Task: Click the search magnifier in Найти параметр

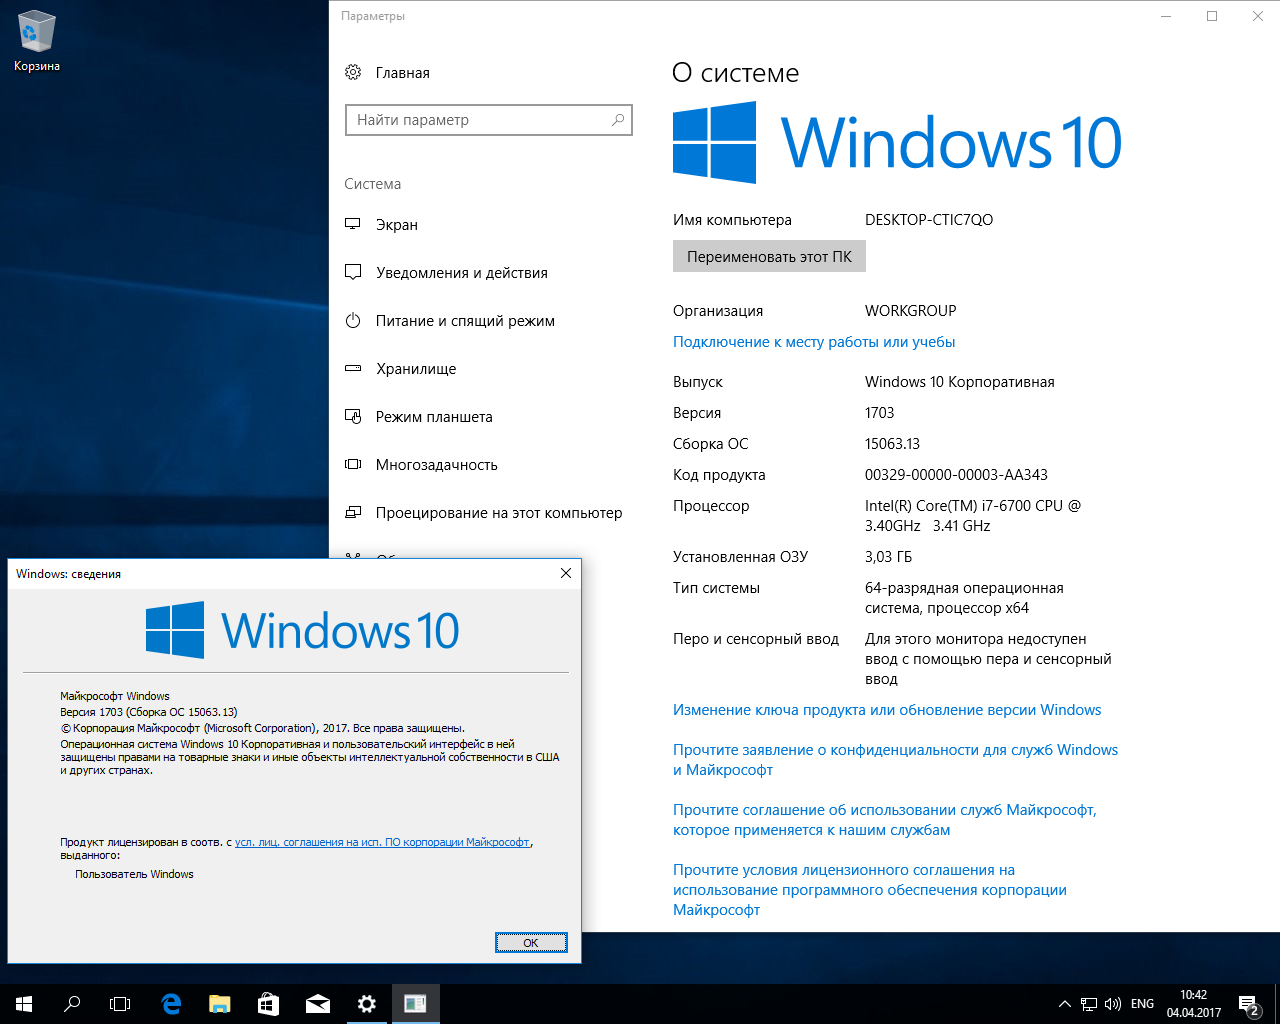Action: click(618, 120)
